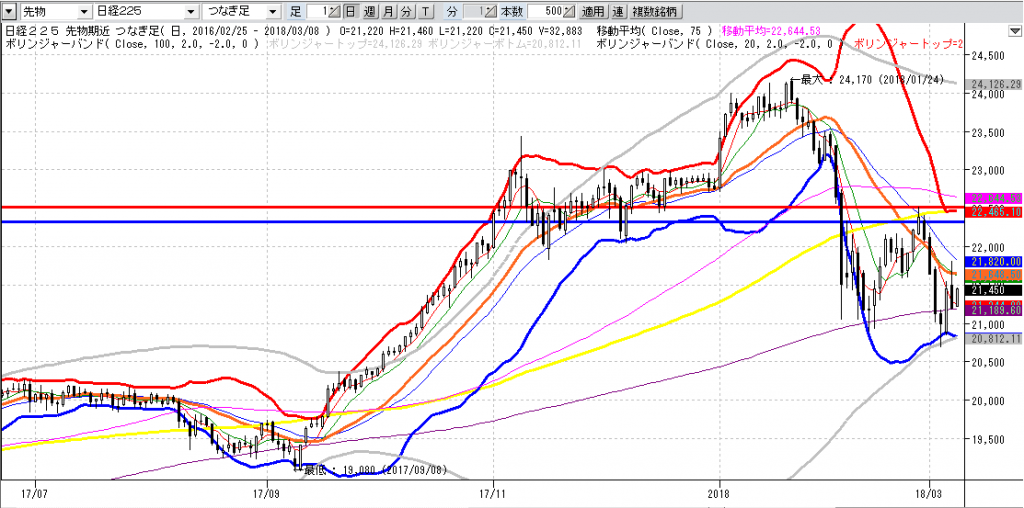Switch chart to monthly (月) timeframe
The width and height of the screenshot is (1024, 508).
coord(388,12)
